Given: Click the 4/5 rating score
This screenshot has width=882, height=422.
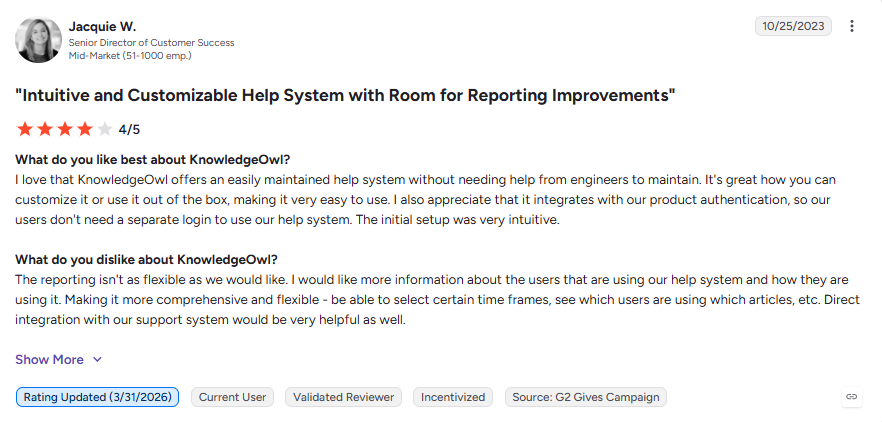Looking at the screenshot, I should click(x=129, y=130).
